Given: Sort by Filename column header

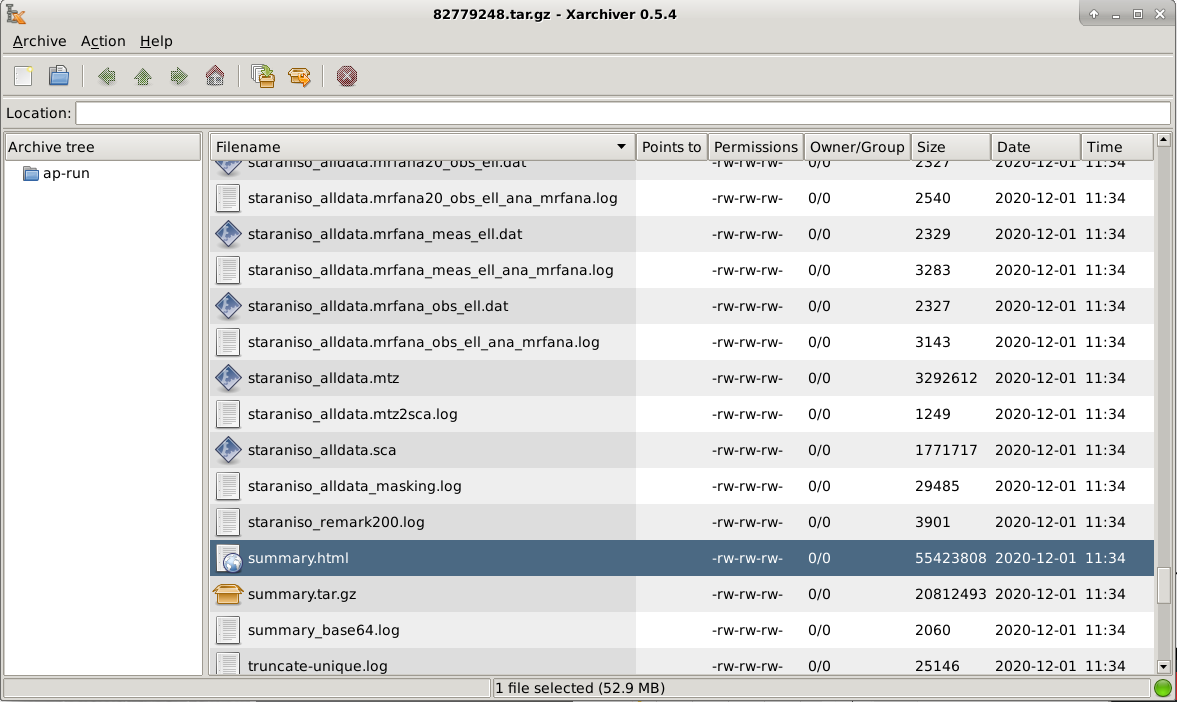Looking at the screenshot, I should click(420, 147).
